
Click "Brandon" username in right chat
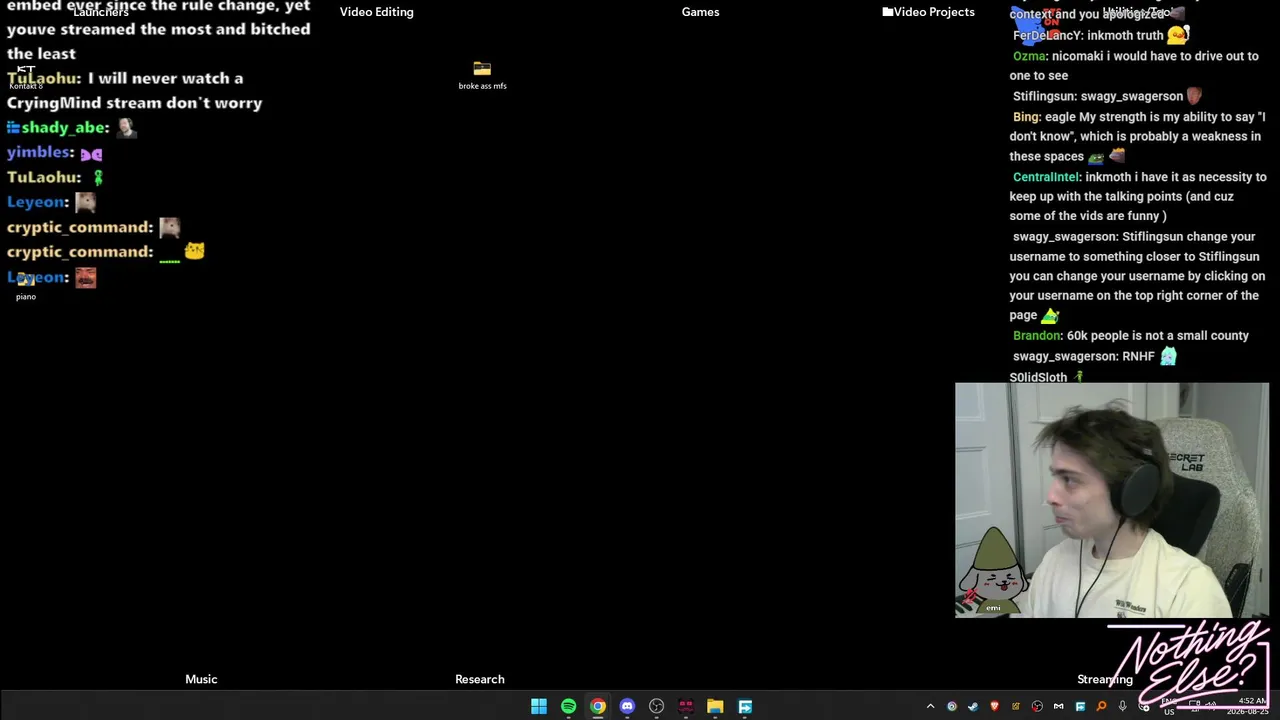pyautogui.click(x=1037, y=336)
